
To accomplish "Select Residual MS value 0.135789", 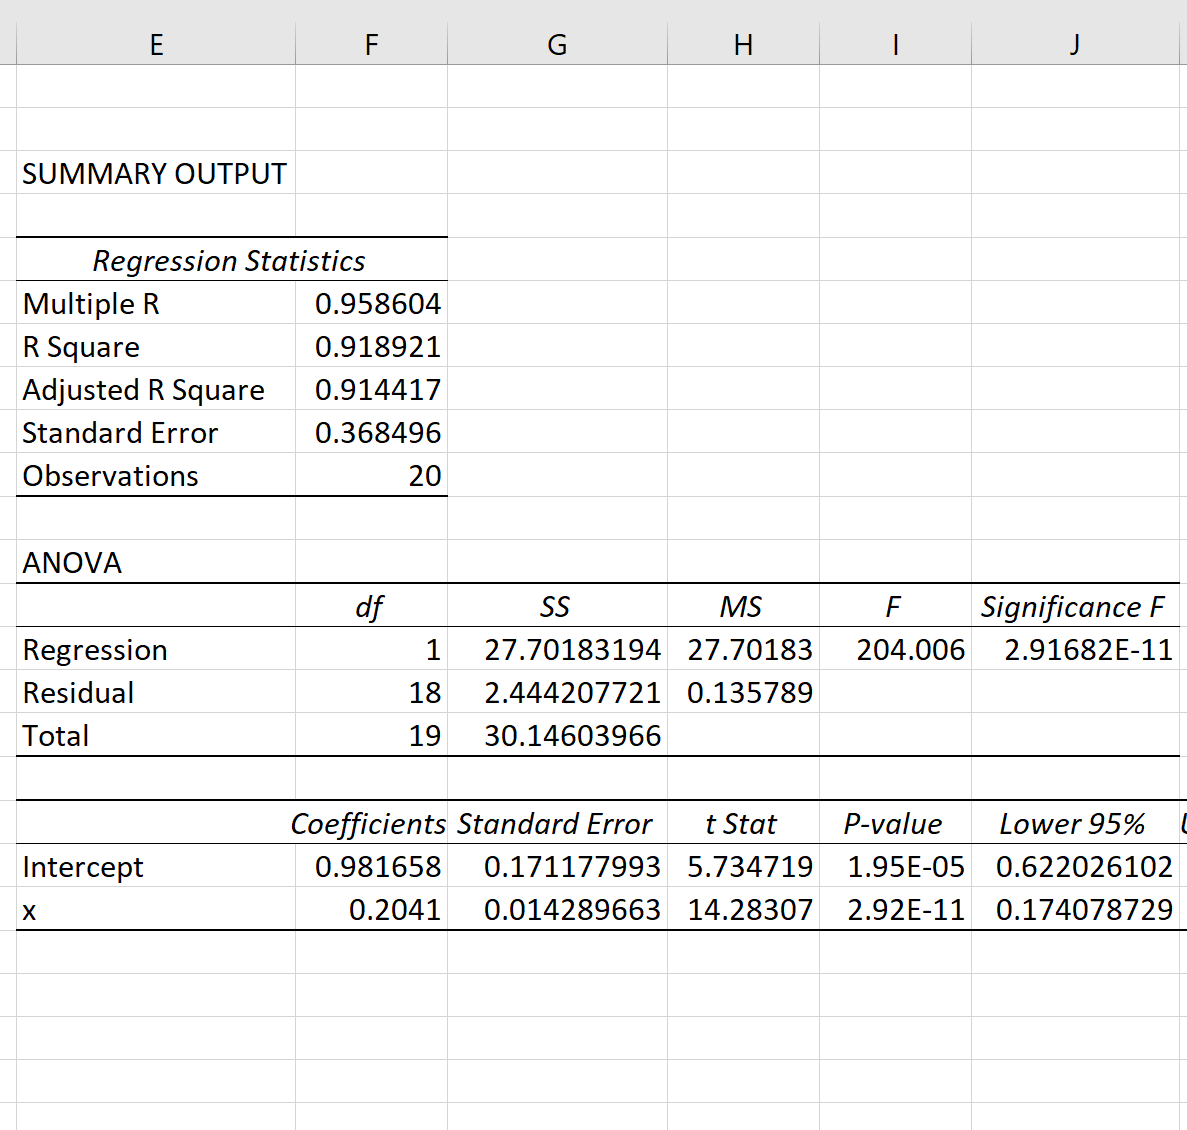I will pyautogui.click(x=743, y=693).
